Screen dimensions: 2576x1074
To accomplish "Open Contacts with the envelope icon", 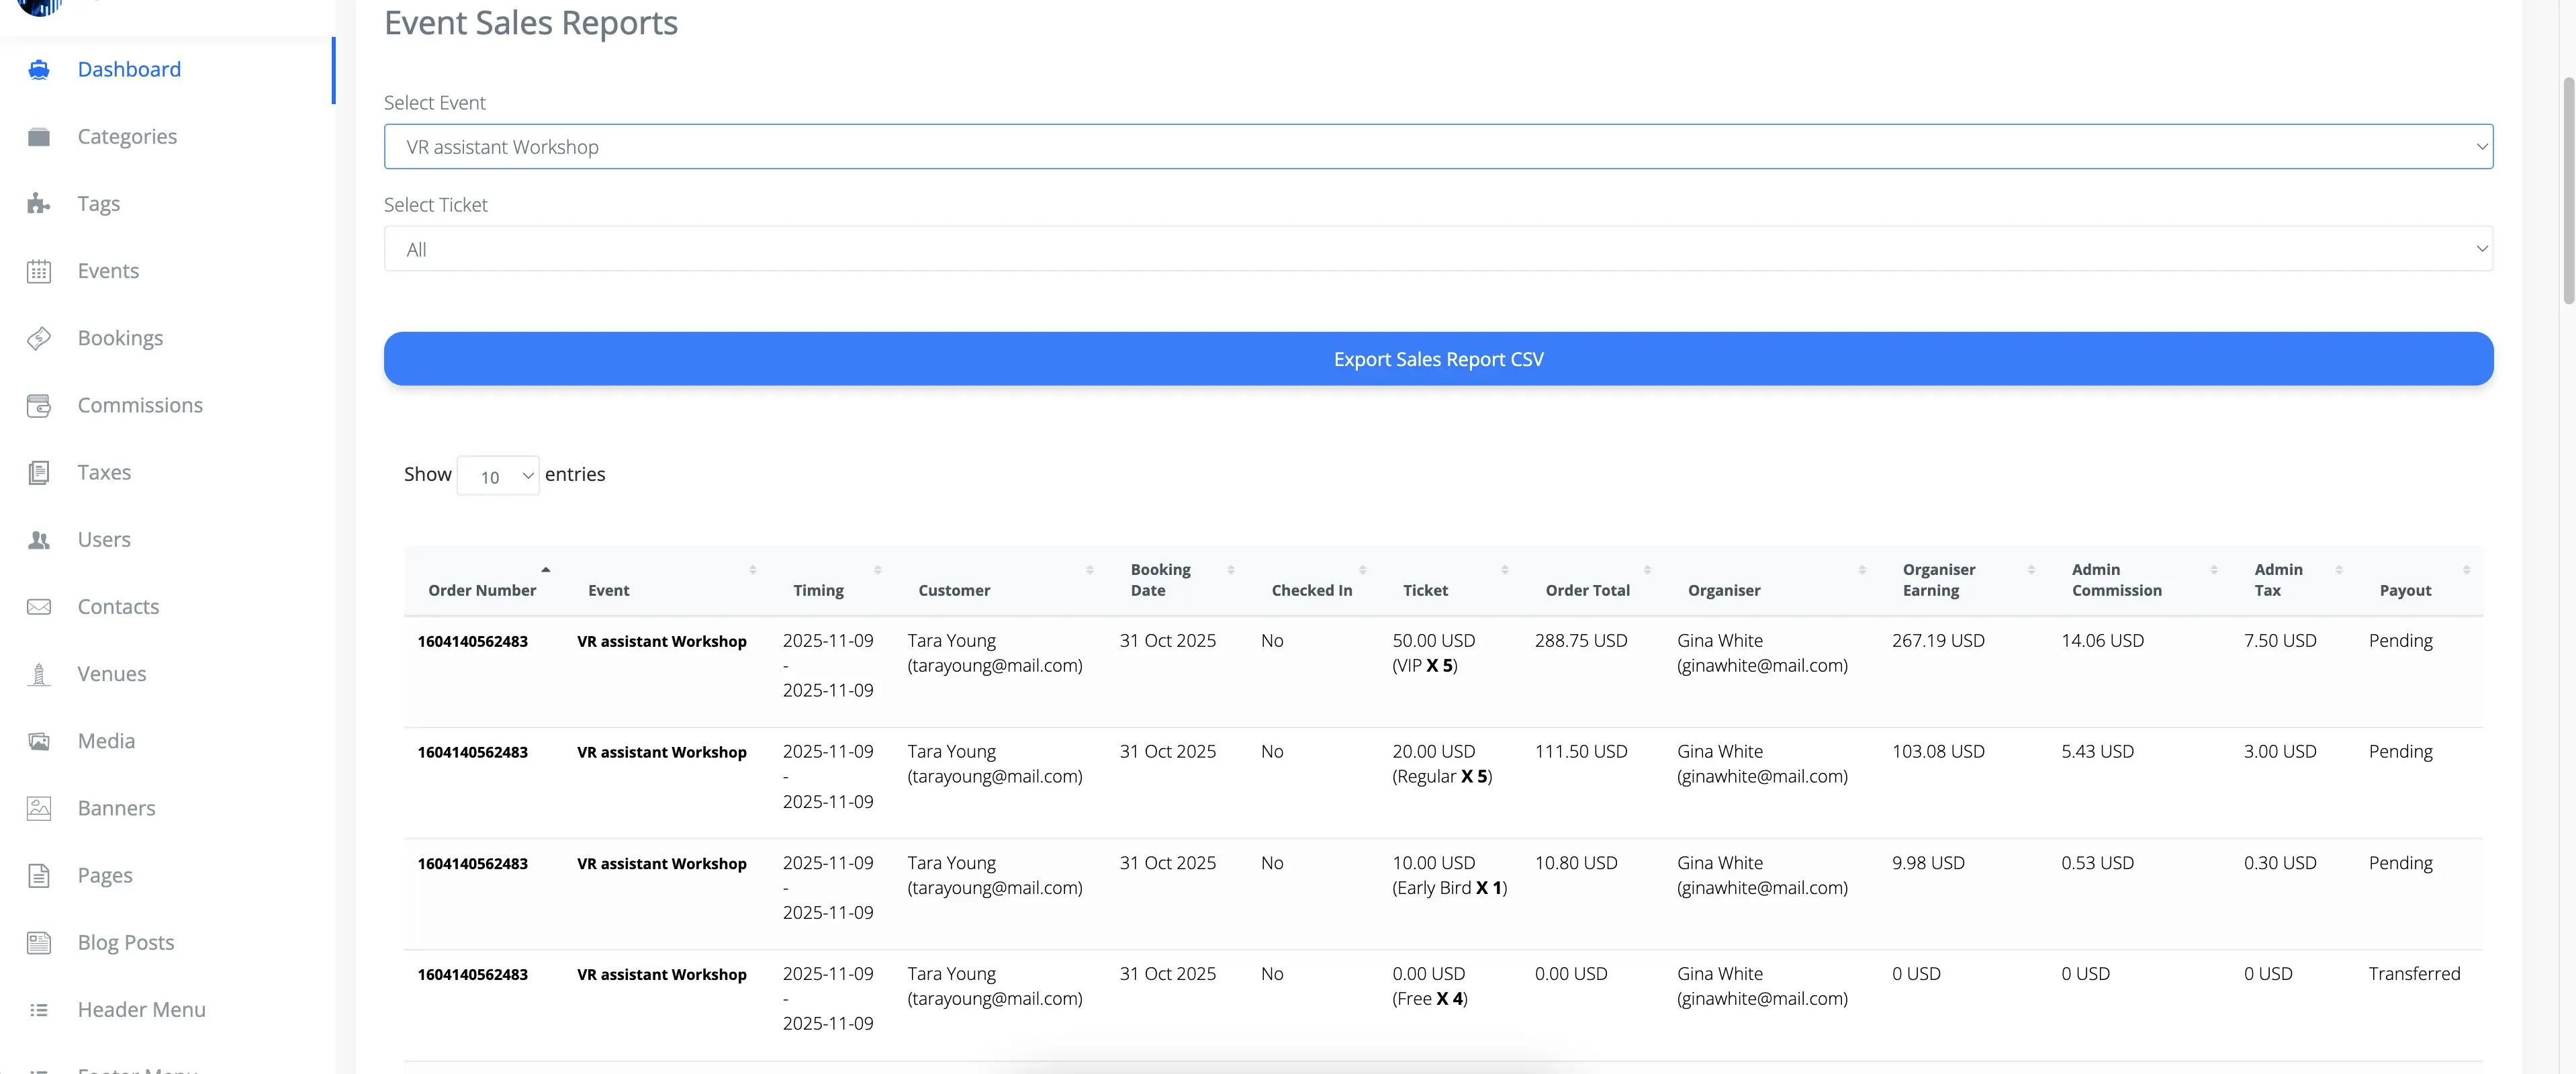I will 38,606.
